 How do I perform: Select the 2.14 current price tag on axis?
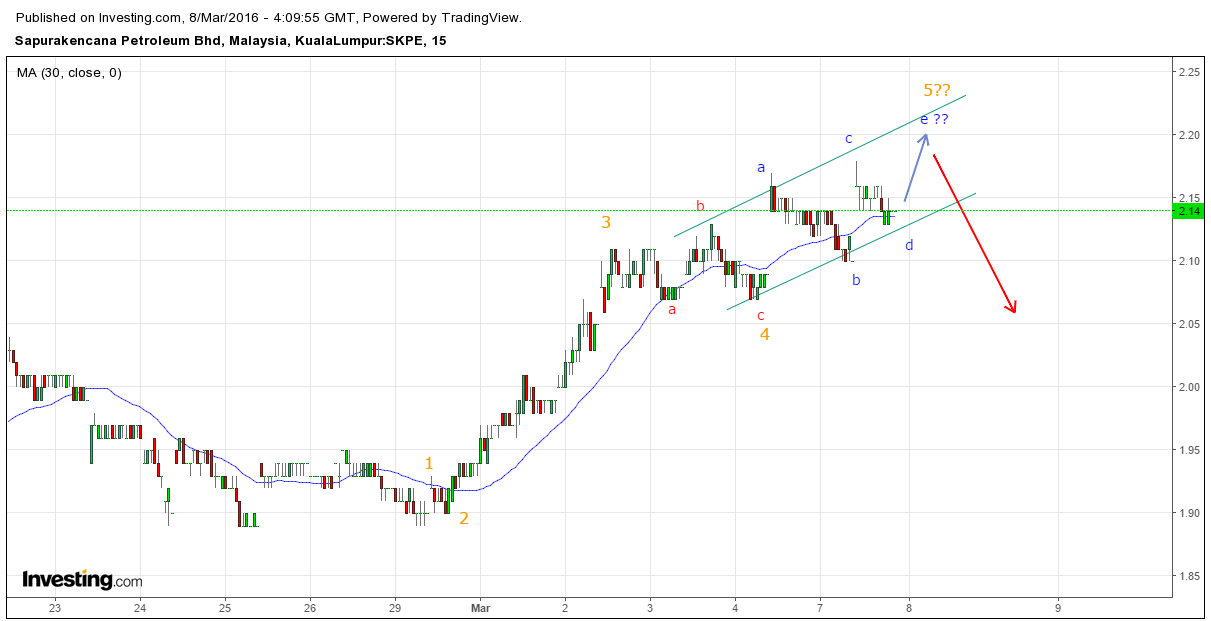point(1189,211)
